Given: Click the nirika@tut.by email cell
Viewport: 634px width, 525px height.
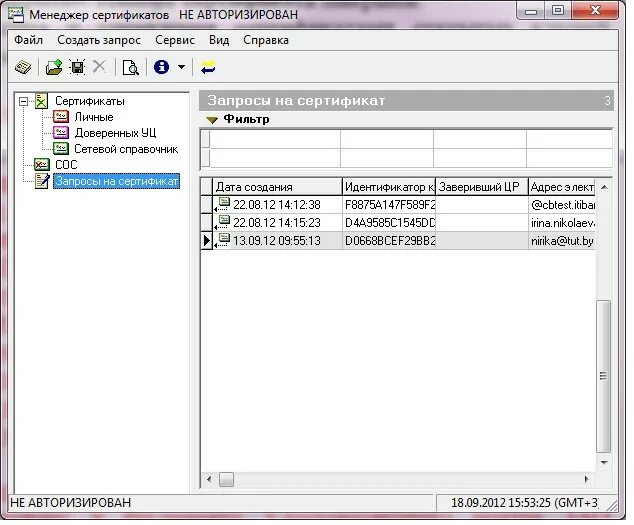Looking at the screenshot, I should tap(562, 241).
